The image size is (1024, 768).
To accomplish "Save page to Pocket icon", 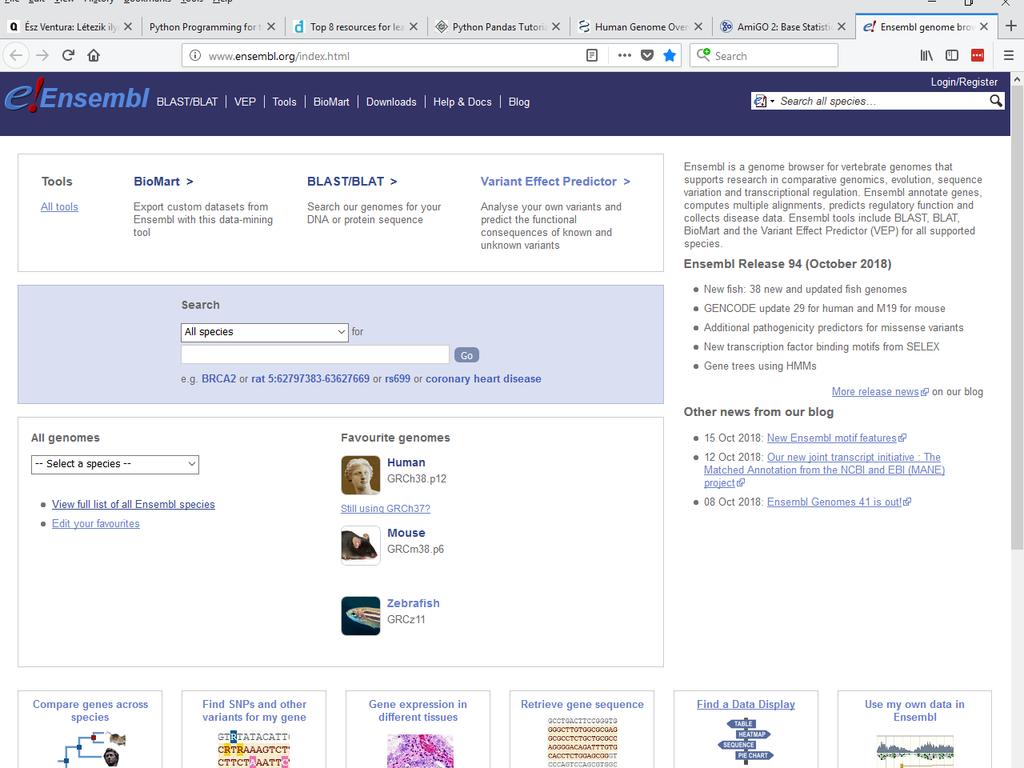I will coord(647,56).
